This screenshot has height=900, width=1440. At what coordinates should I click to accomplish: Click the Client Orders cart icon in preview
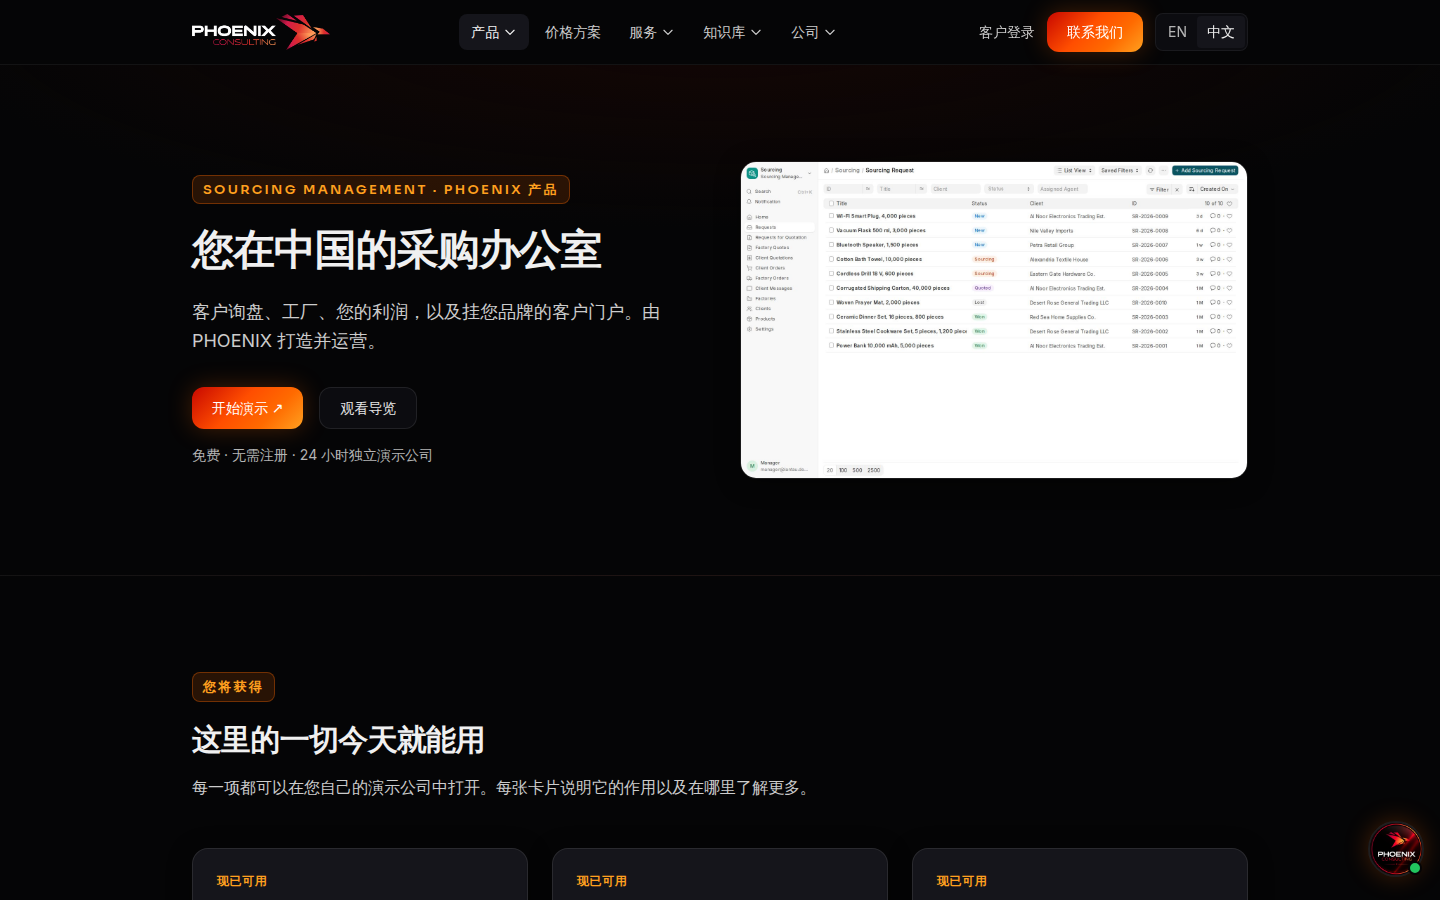point(749,268)
